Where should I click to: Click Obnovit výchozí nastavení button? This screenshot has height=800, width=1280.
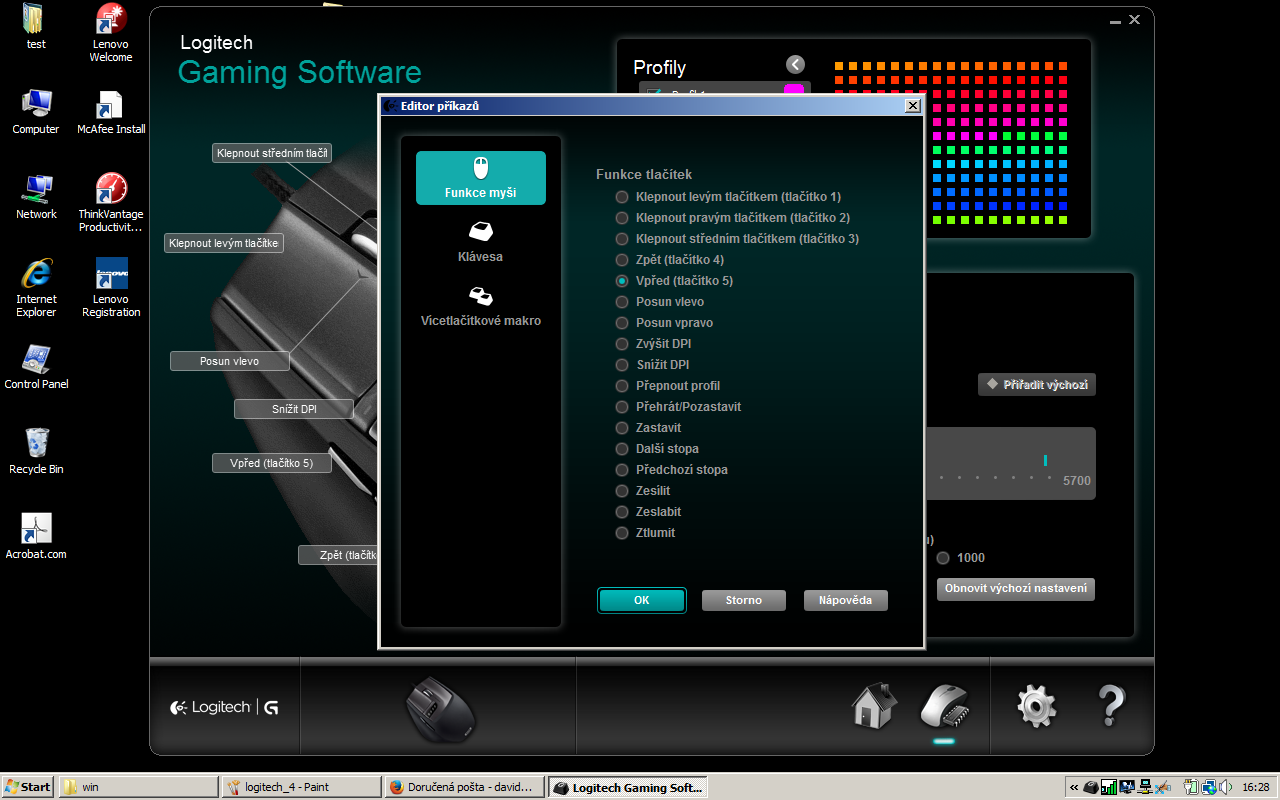(1016, 588)
